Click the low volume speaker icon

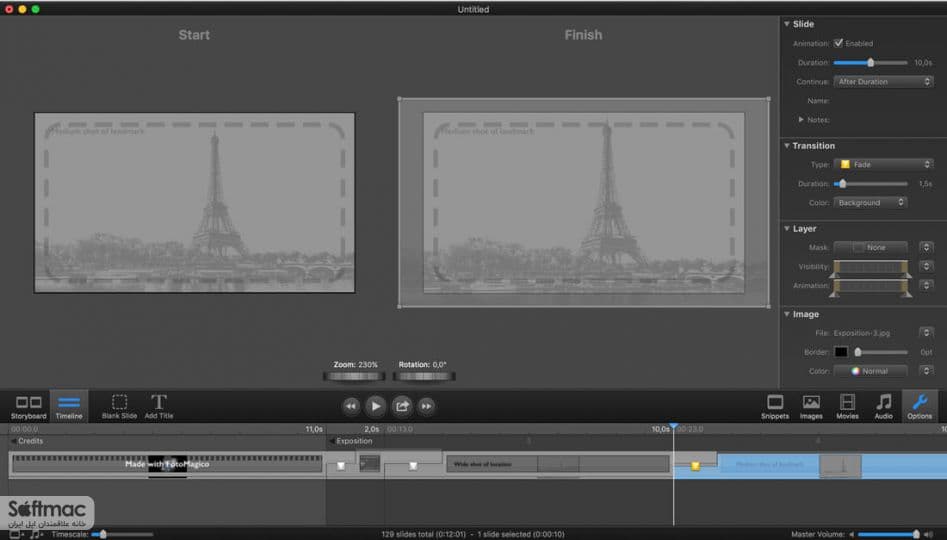point(852,535)
